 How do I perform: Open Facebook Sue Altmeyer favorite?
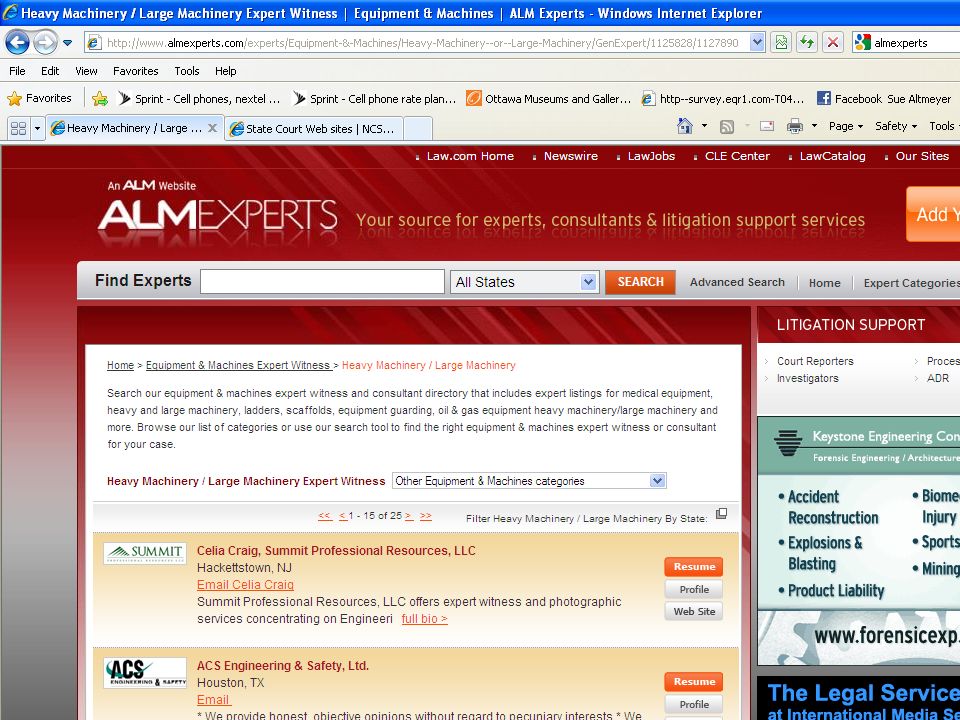point(885,99)
